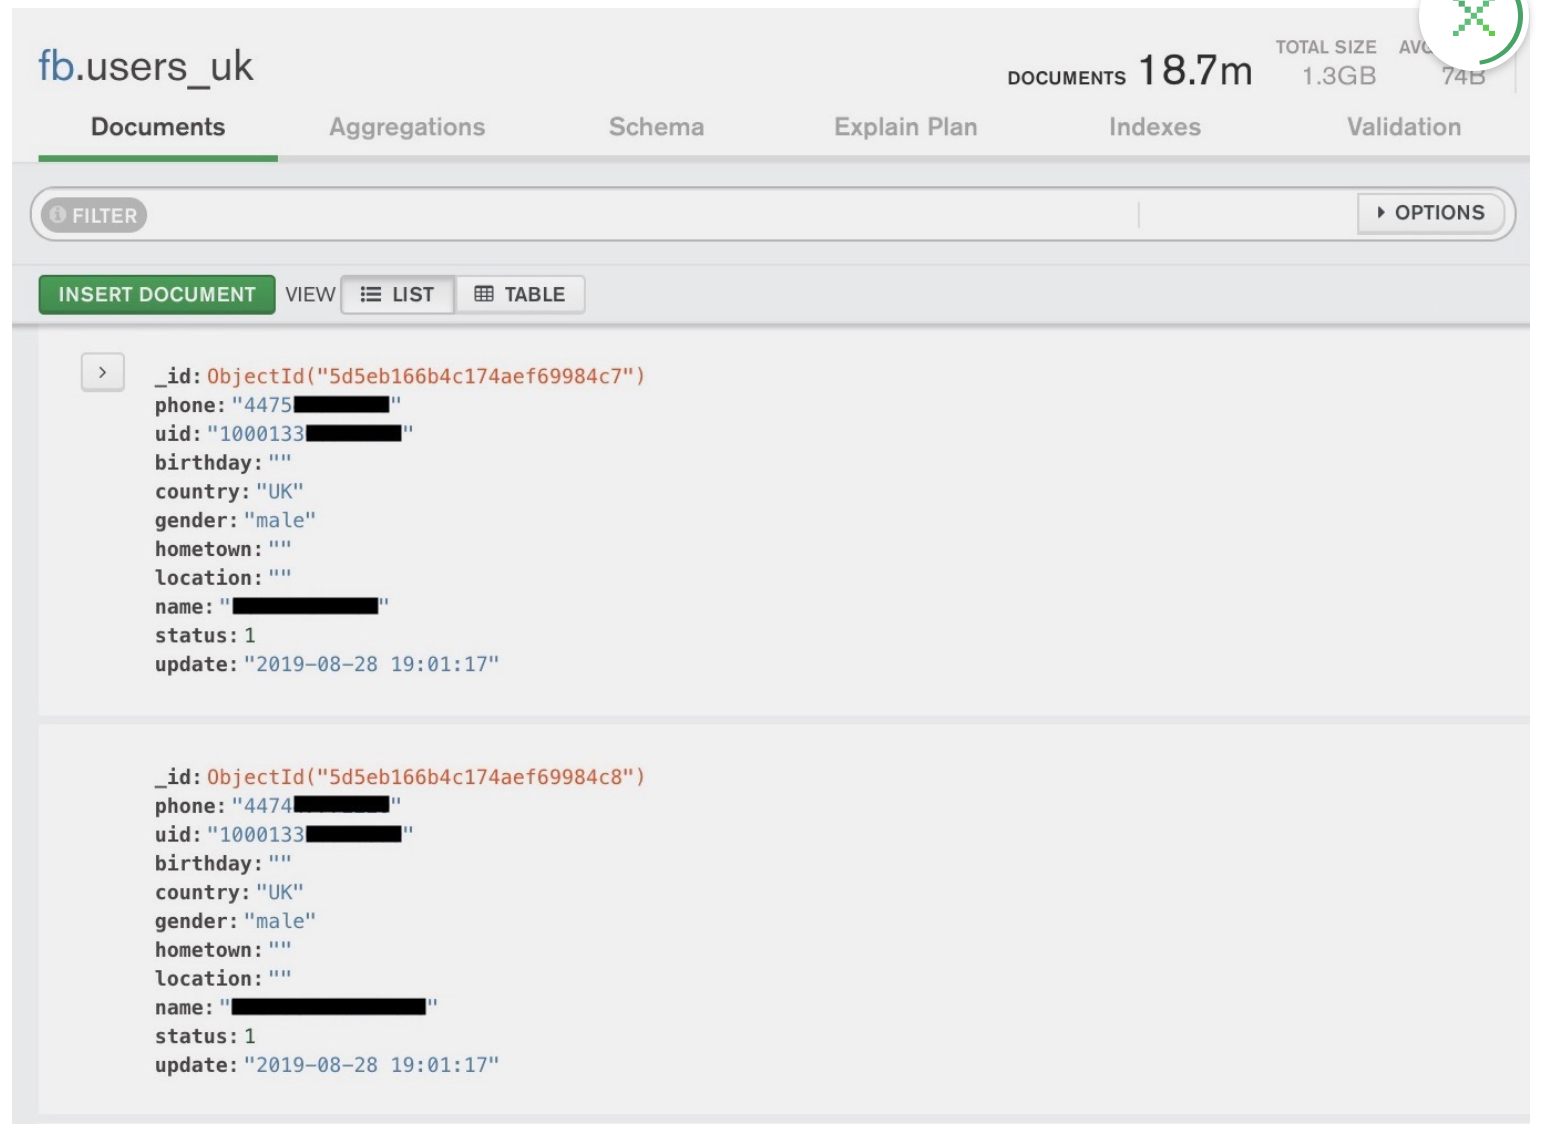Viewport: 1552px width, 1130px height.
Task: Open the Validation tab
Action: tap(1404, 127)
